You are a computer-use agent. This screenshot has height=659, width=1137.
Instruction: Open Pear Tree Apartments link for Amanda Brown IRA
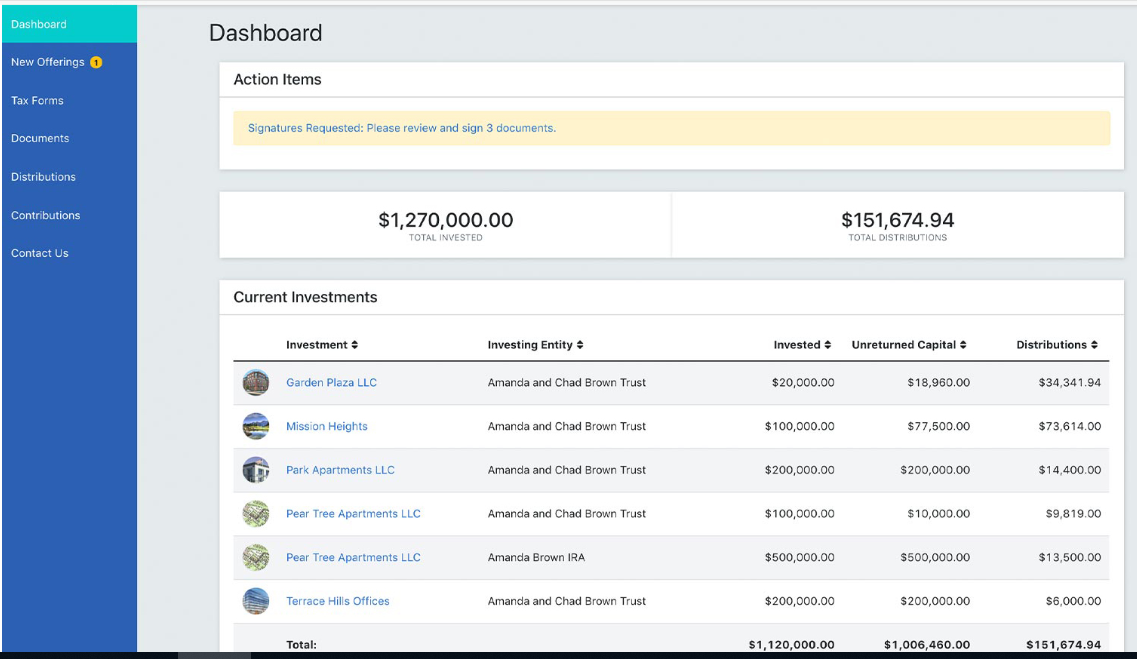[x=353, y=557]
